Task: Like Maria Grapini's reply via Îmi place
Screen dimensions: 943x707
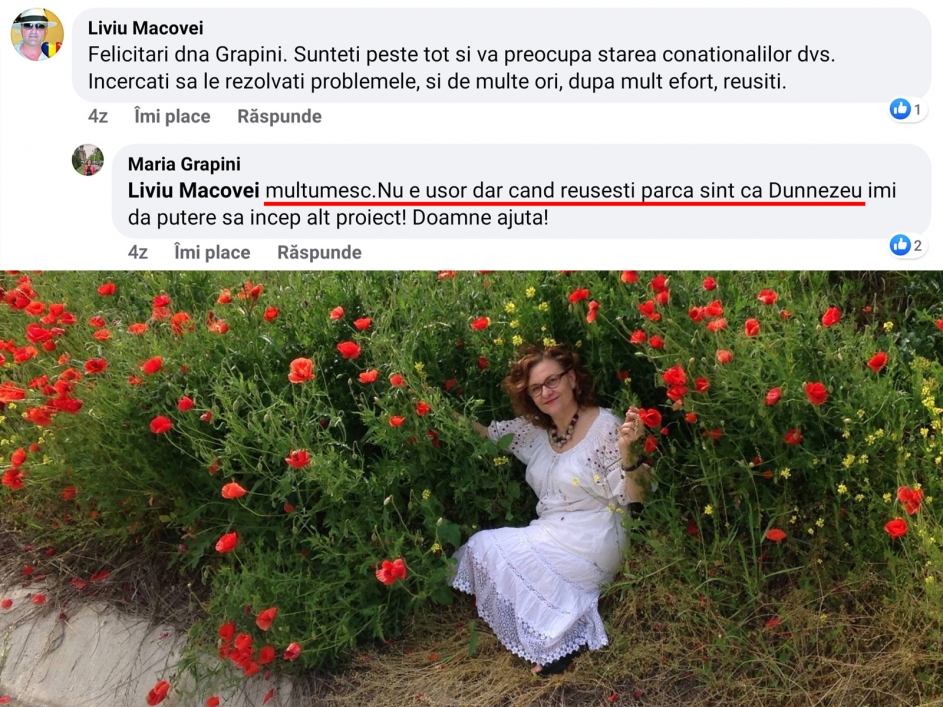Action: pos(212,252)
